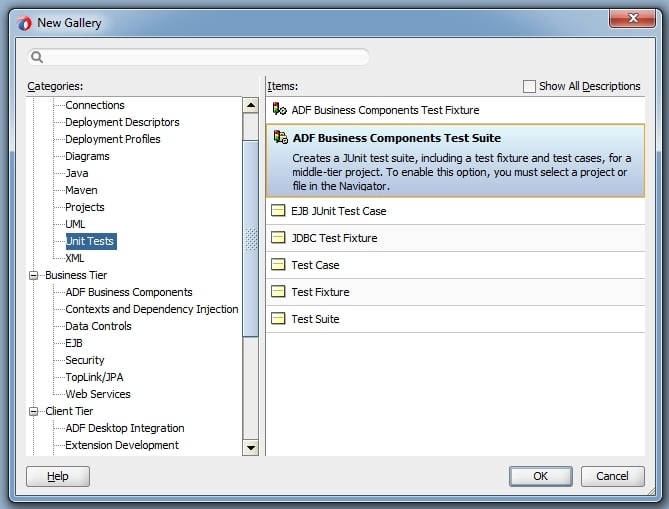The width and height of the screenshot is (669, 509).
Task: Click the JUnit test suite description text
Action: click(461, 172)
